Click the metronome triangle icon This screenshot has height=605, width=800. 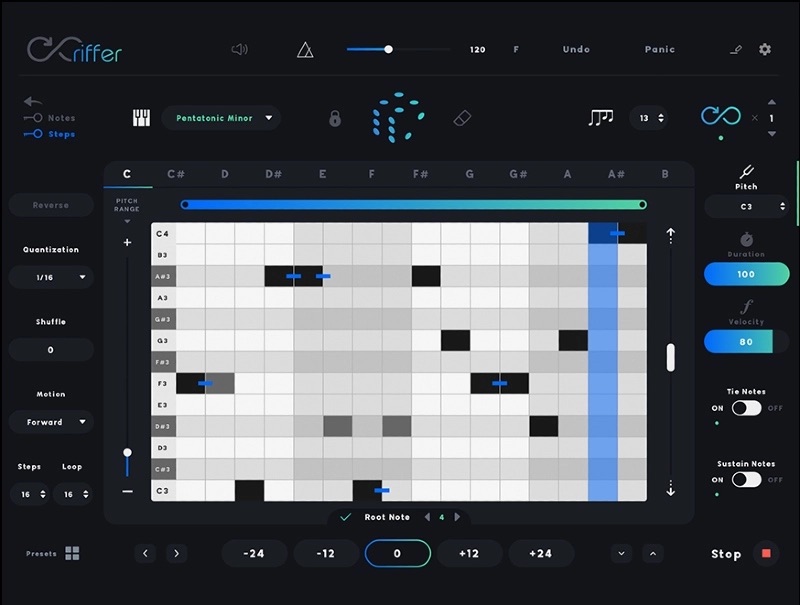[305, 49]
